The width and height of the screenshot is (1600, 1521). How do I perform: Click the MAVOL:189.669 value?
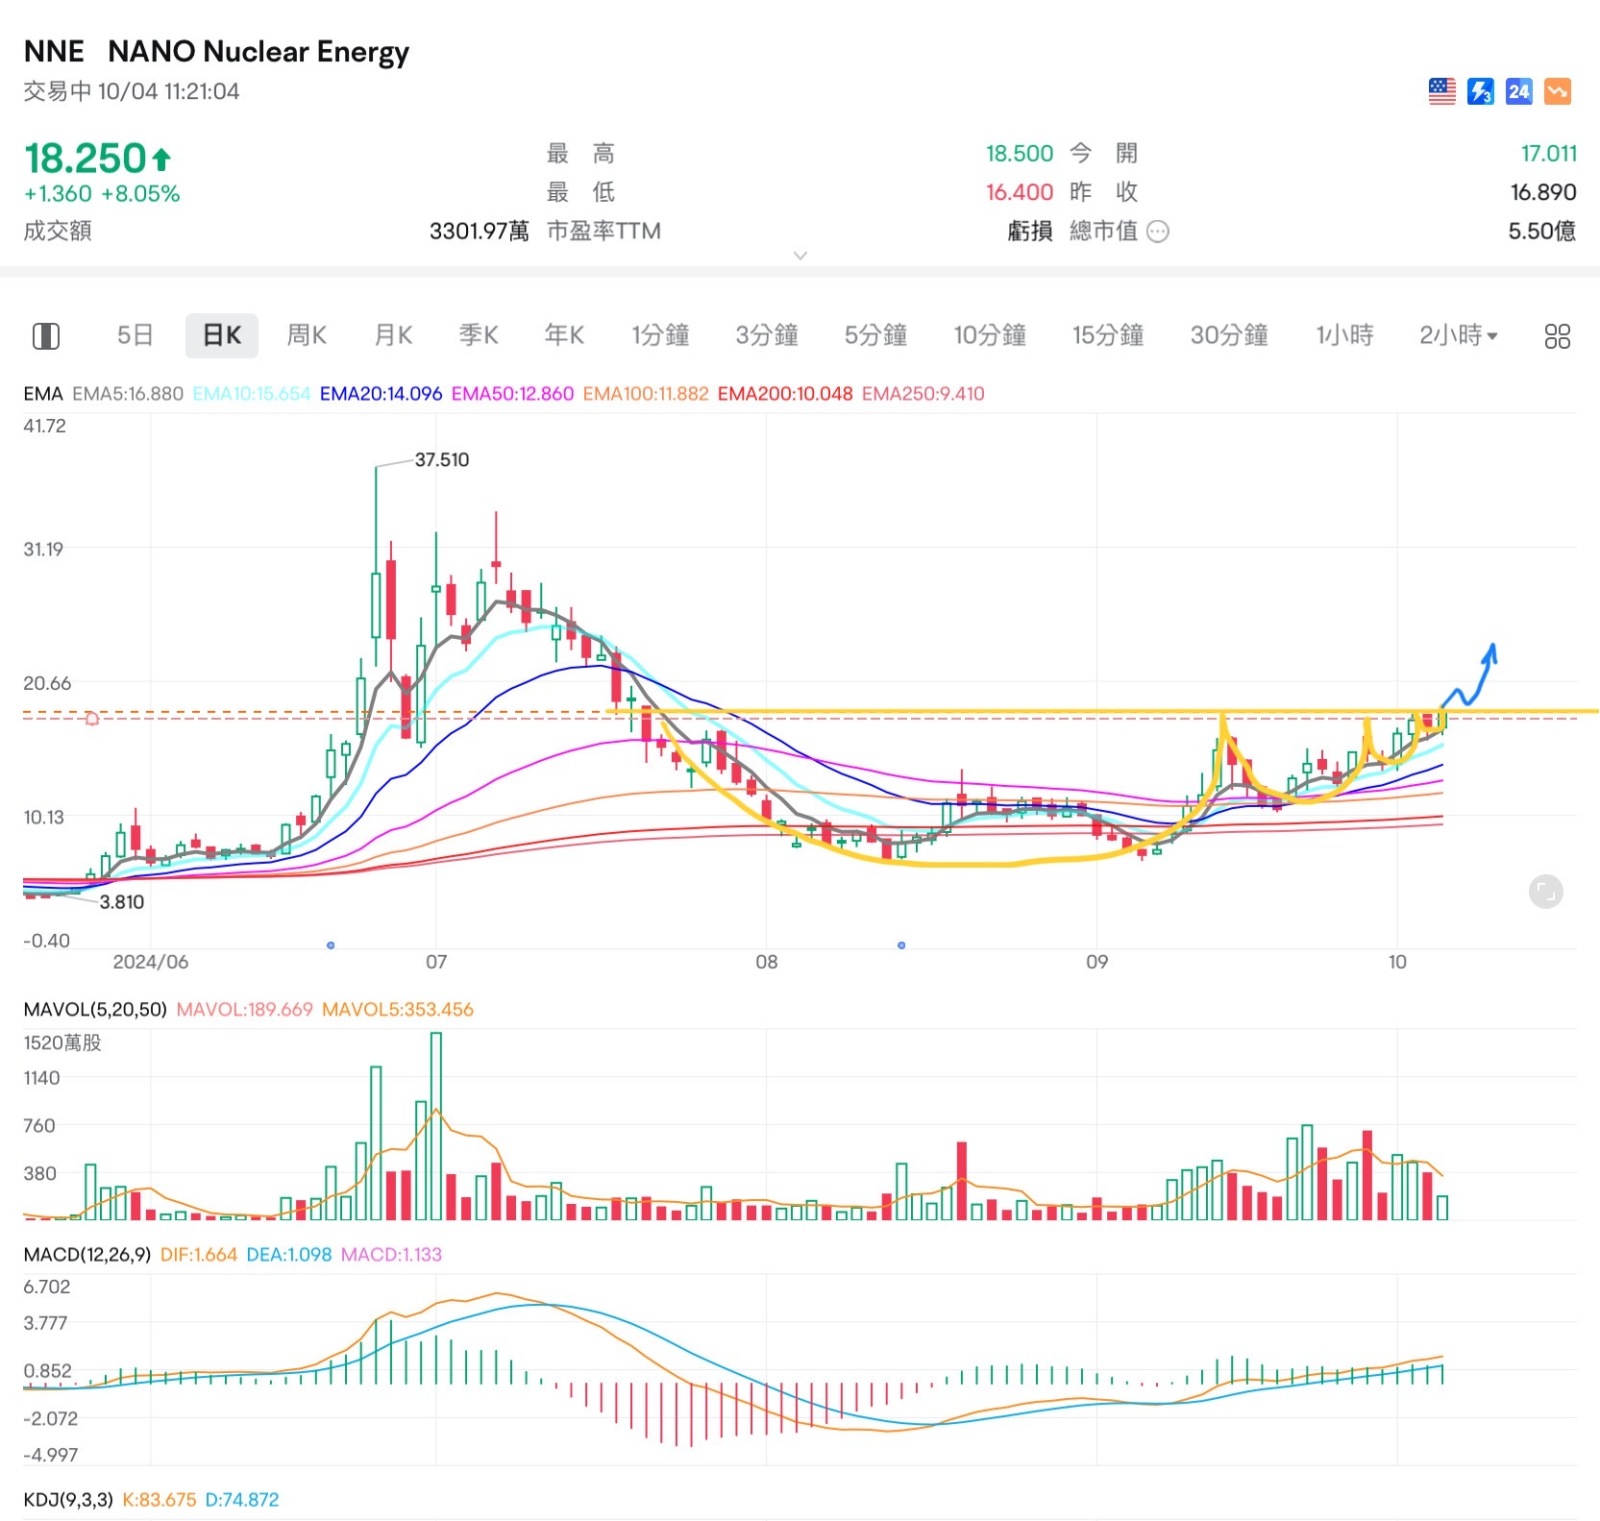(244, 1010)
